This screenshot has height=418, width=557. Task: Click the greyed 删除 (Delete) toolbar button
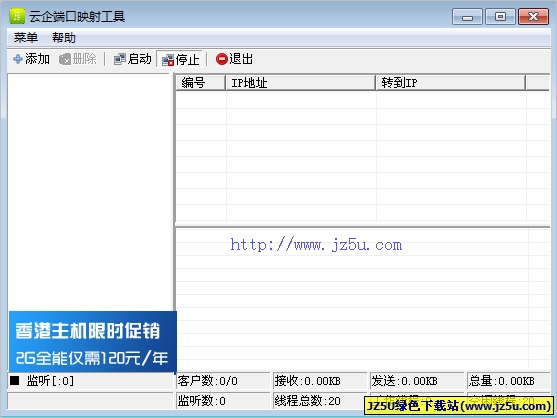[78, 59]
